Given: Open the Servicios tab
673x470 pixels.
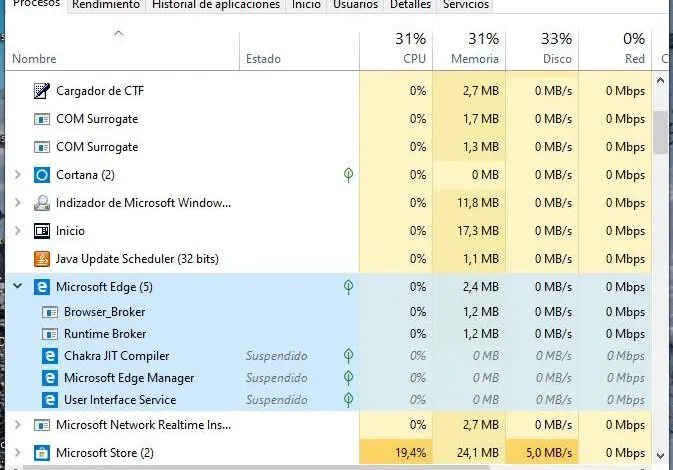Looking at the screenshot, I should click(466, 5).
